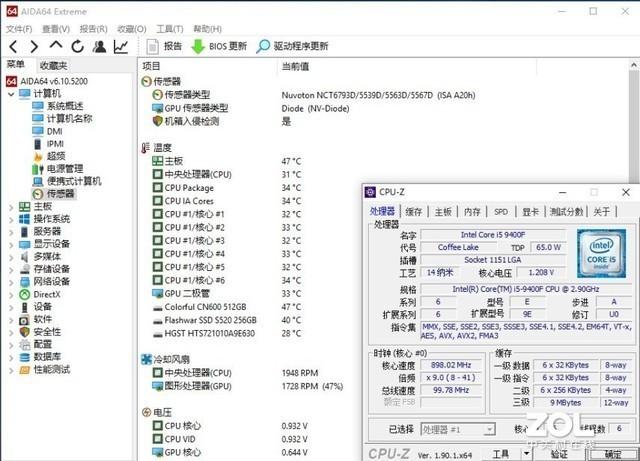Expand the 显示设备 tree node
Viewport: 640px width, 461px height.
(11, 245)
